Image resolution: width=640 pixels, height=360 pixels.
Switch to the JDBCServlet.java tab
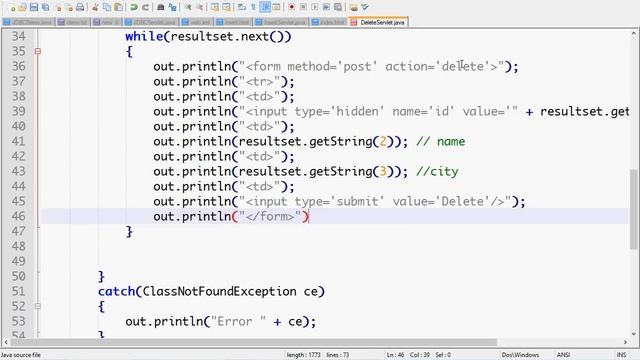point(151,22)
